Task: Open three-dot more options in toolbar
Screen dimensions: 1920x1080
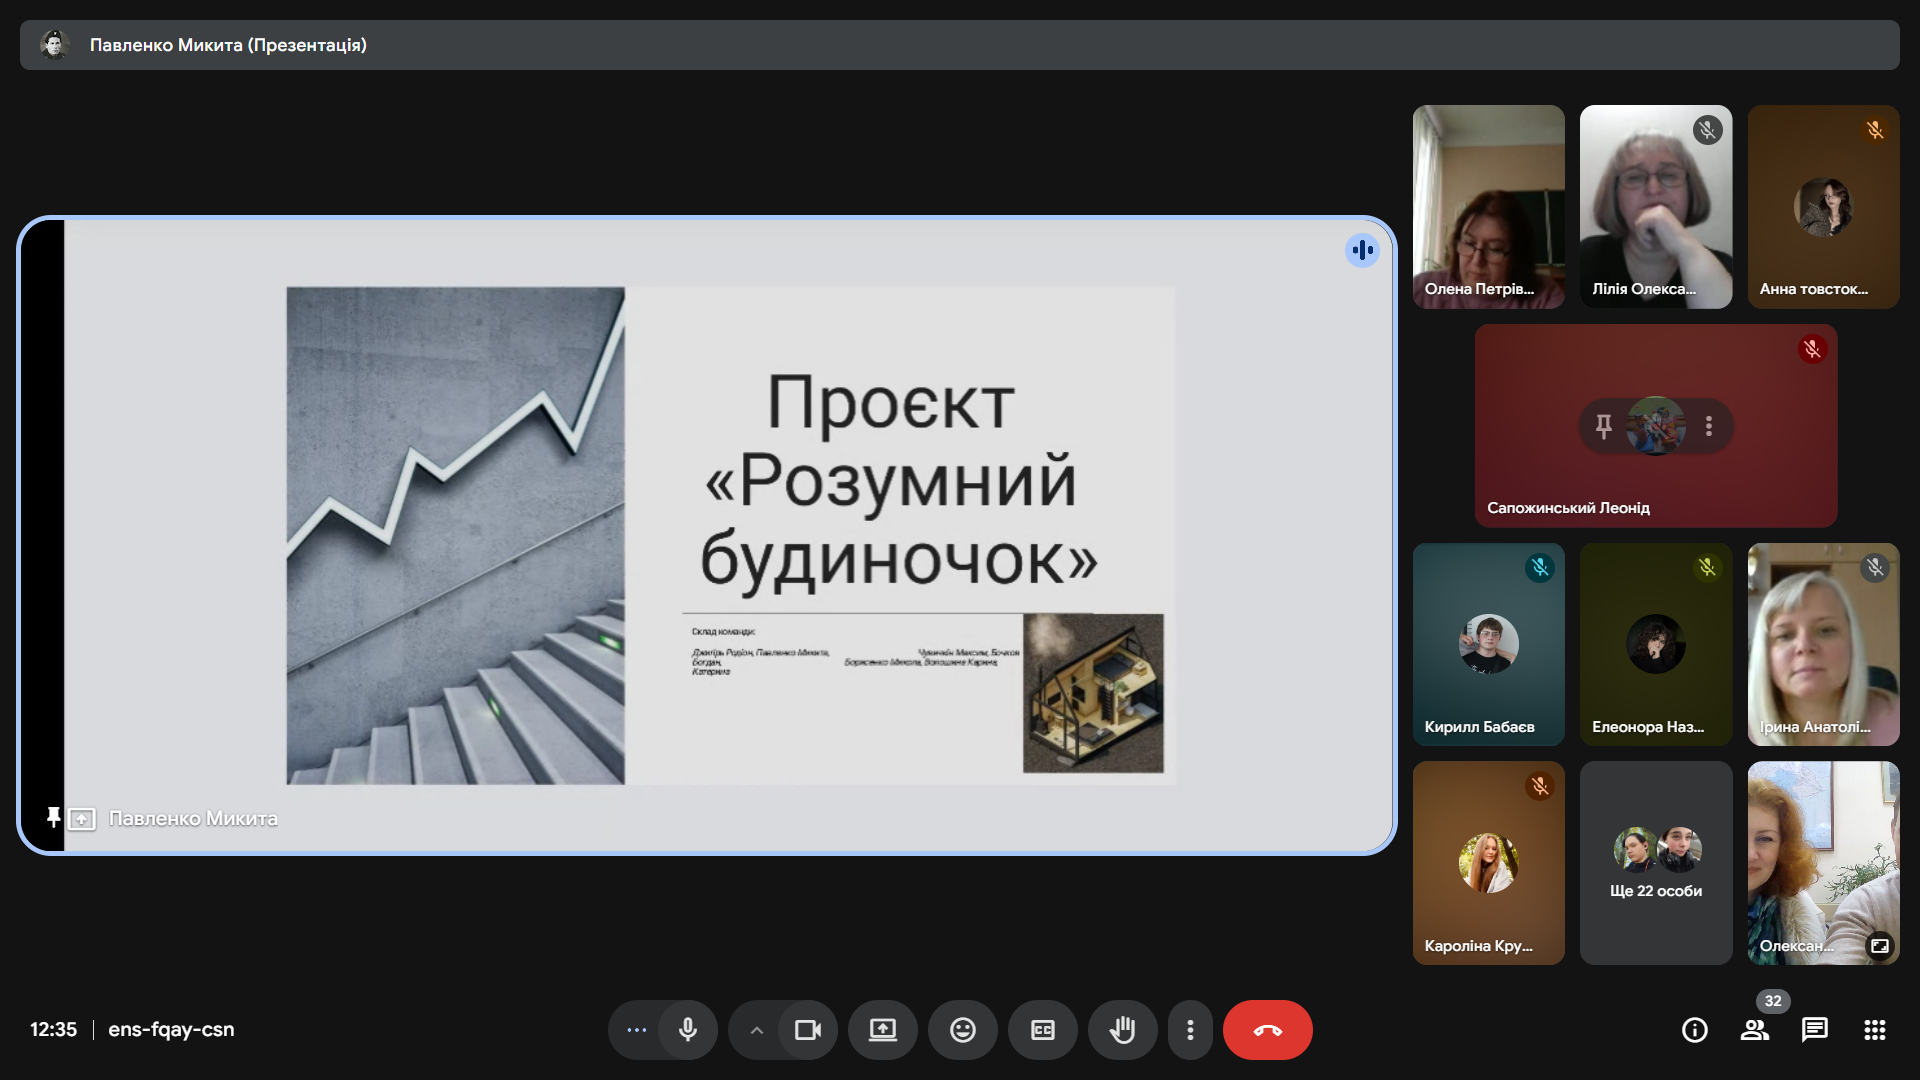Action: 1189,1030
